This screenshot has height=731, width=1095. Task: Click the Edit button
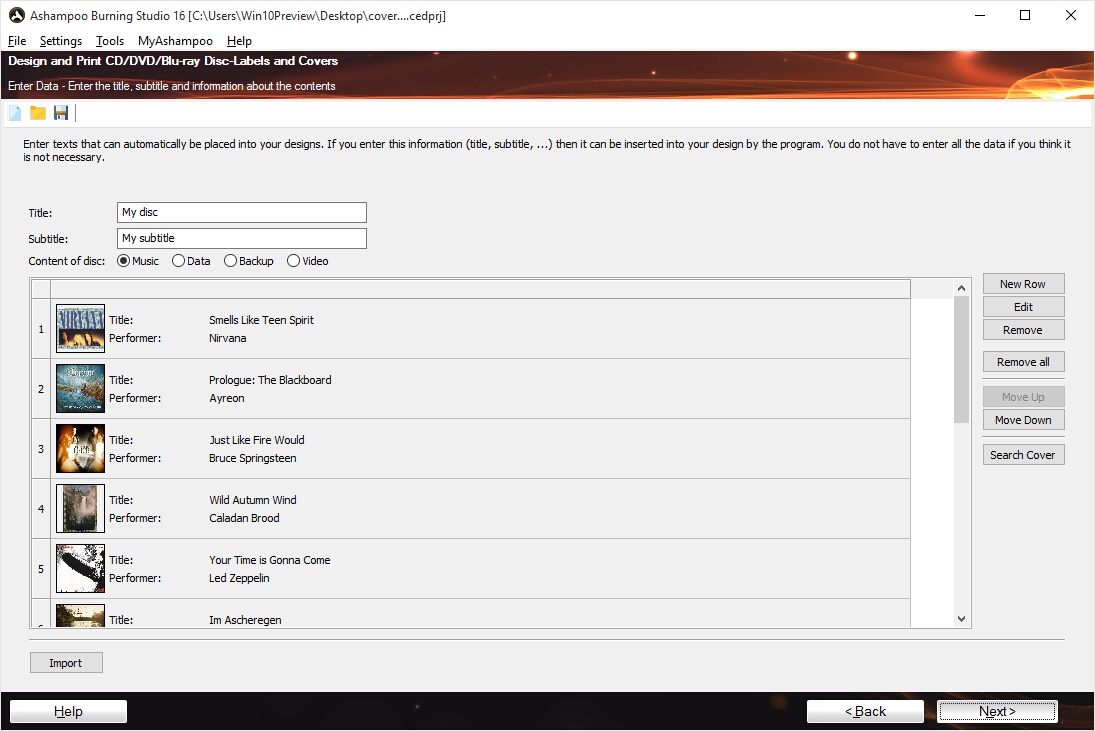[1023, 307]
